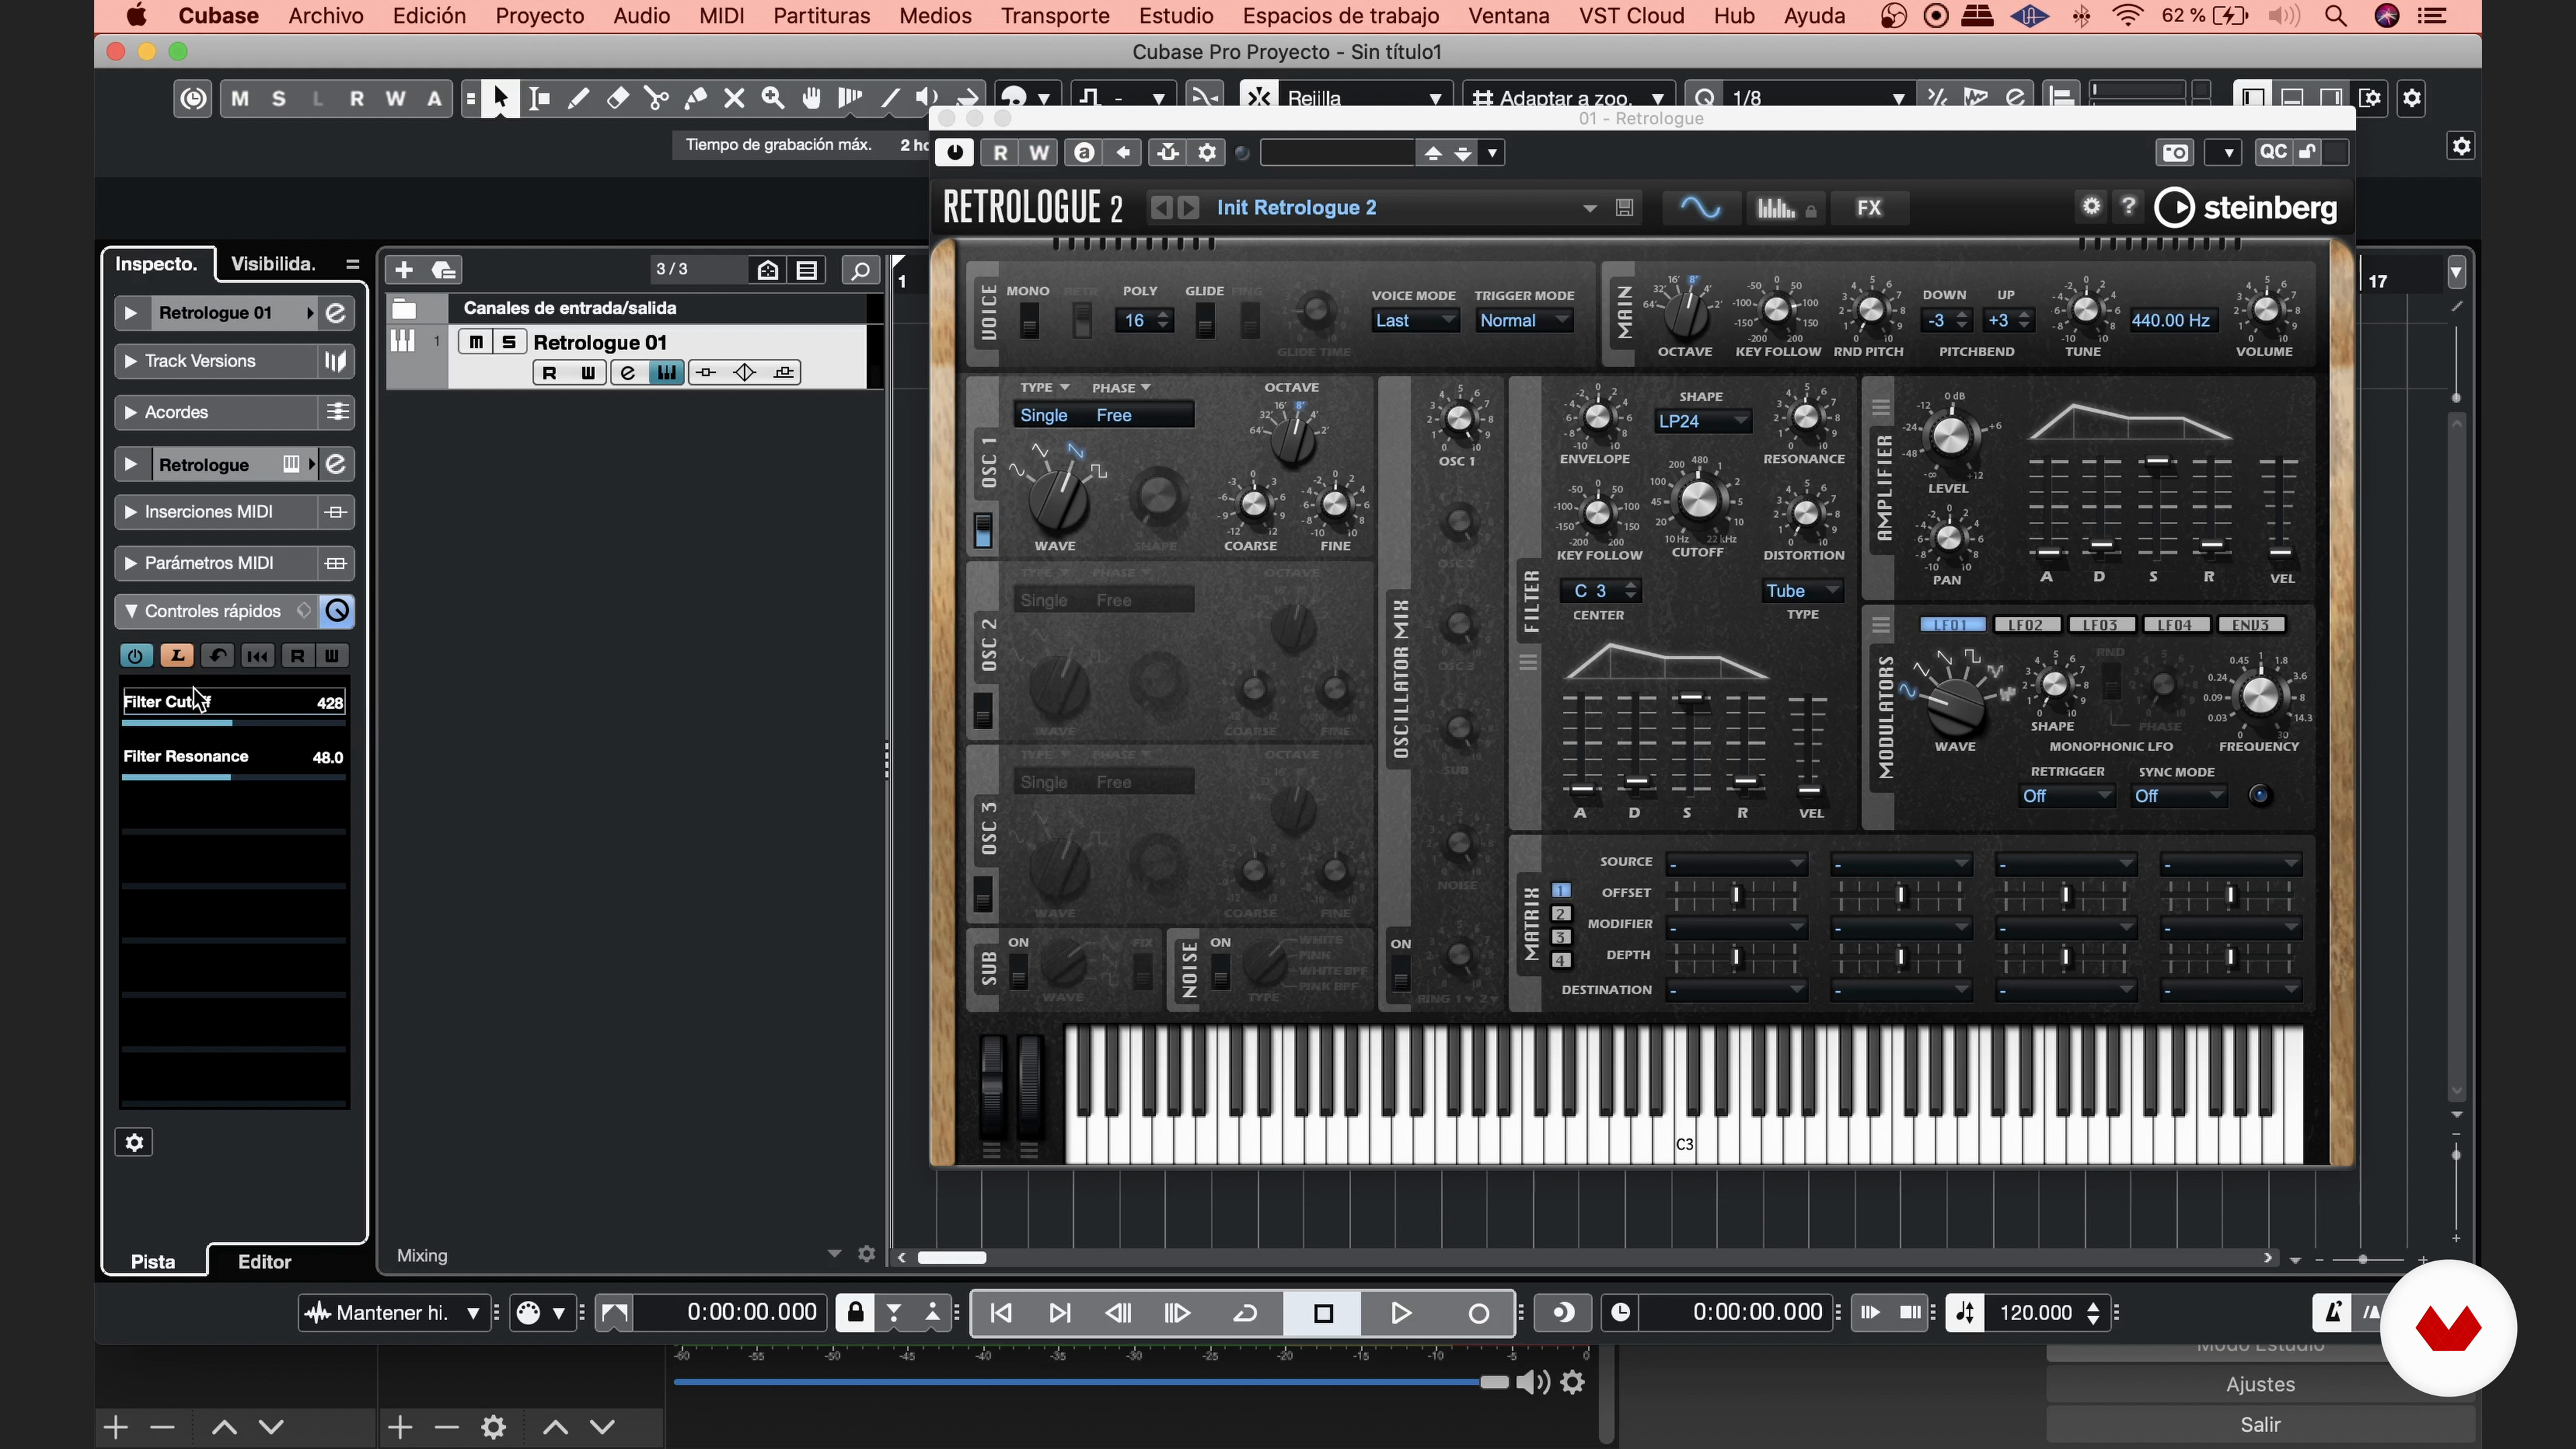Viewport: 2576px width, 1449px height.
Task: Select the Draw pencil tool
Action: click(578, 98)
